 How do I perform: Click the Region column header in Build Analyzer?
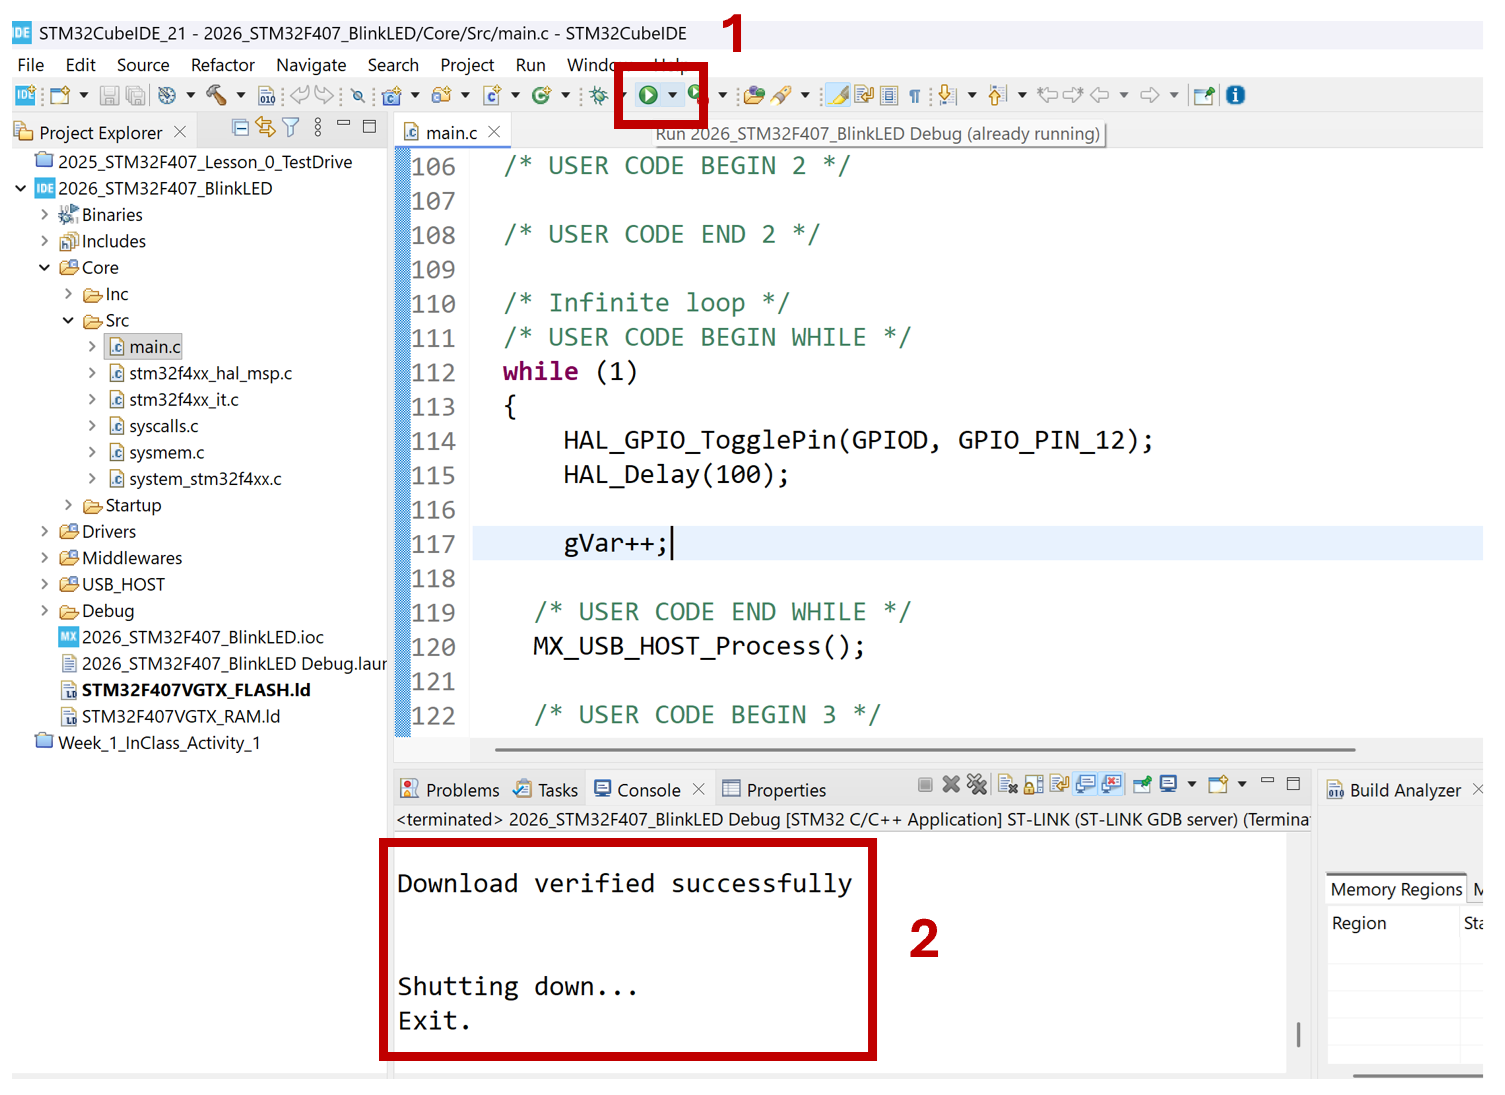coord(1359,923)
